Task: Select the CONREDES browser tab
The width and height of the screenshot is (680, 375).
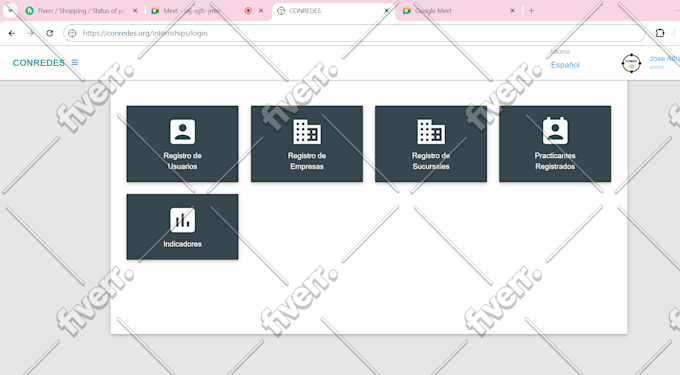Action: pos(333,11)
